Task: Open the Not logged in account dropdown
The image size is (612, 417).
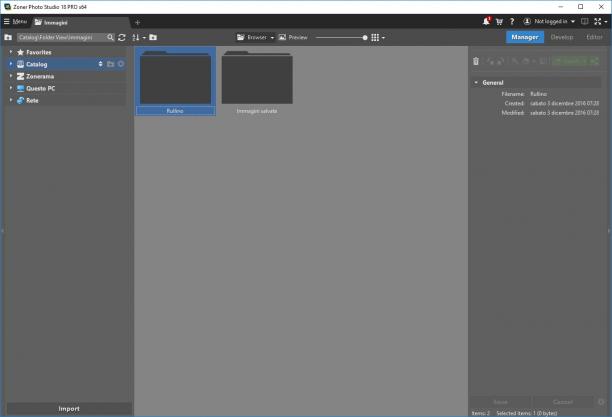Action: [549, 22]
